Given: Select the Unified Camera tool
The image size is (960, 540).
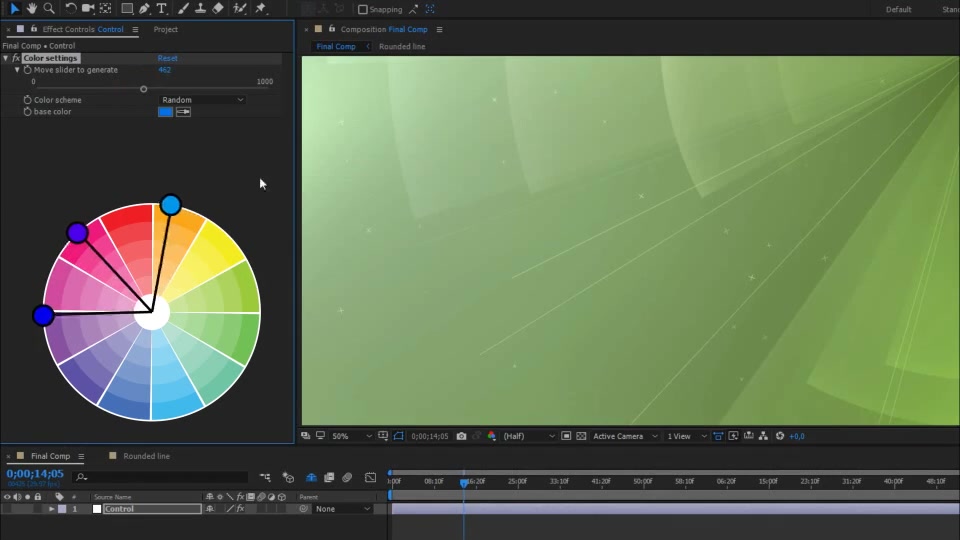Looking at the screenshot, I should 88,9.
